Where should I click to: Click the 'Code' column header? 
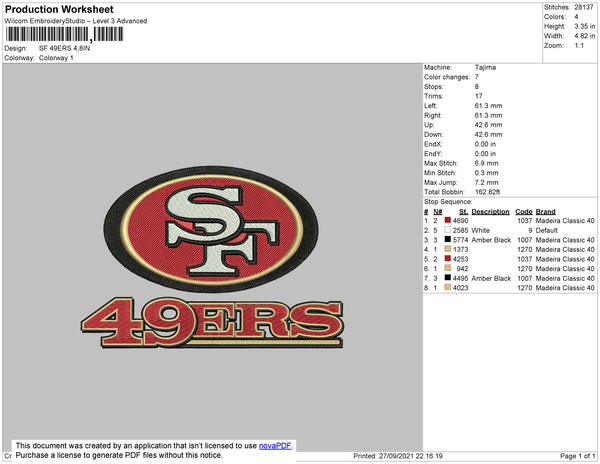(x=523, y=212)
